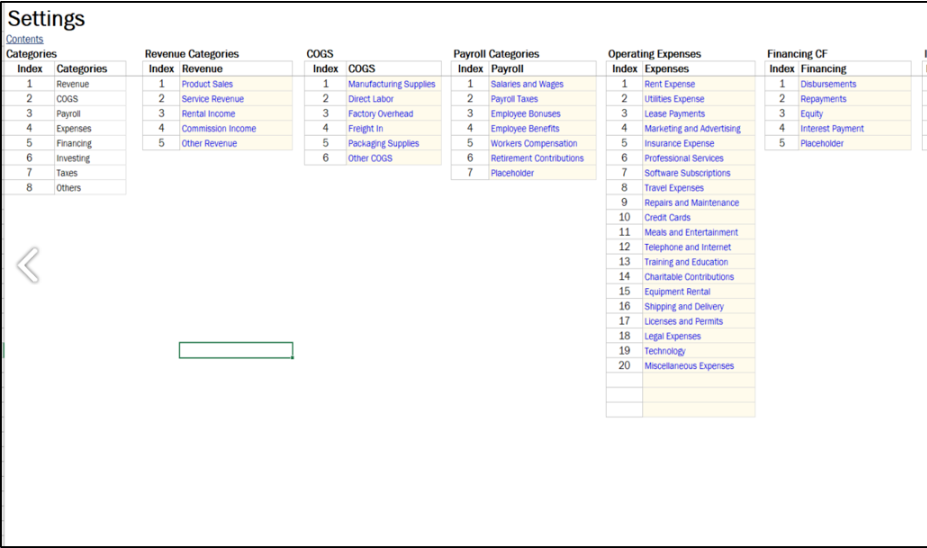This screenshot has height=548, width=927.
Task: Select the Manufacturing Supplies COGS cell
Action: pyautogui.click(x=391, y=84)
